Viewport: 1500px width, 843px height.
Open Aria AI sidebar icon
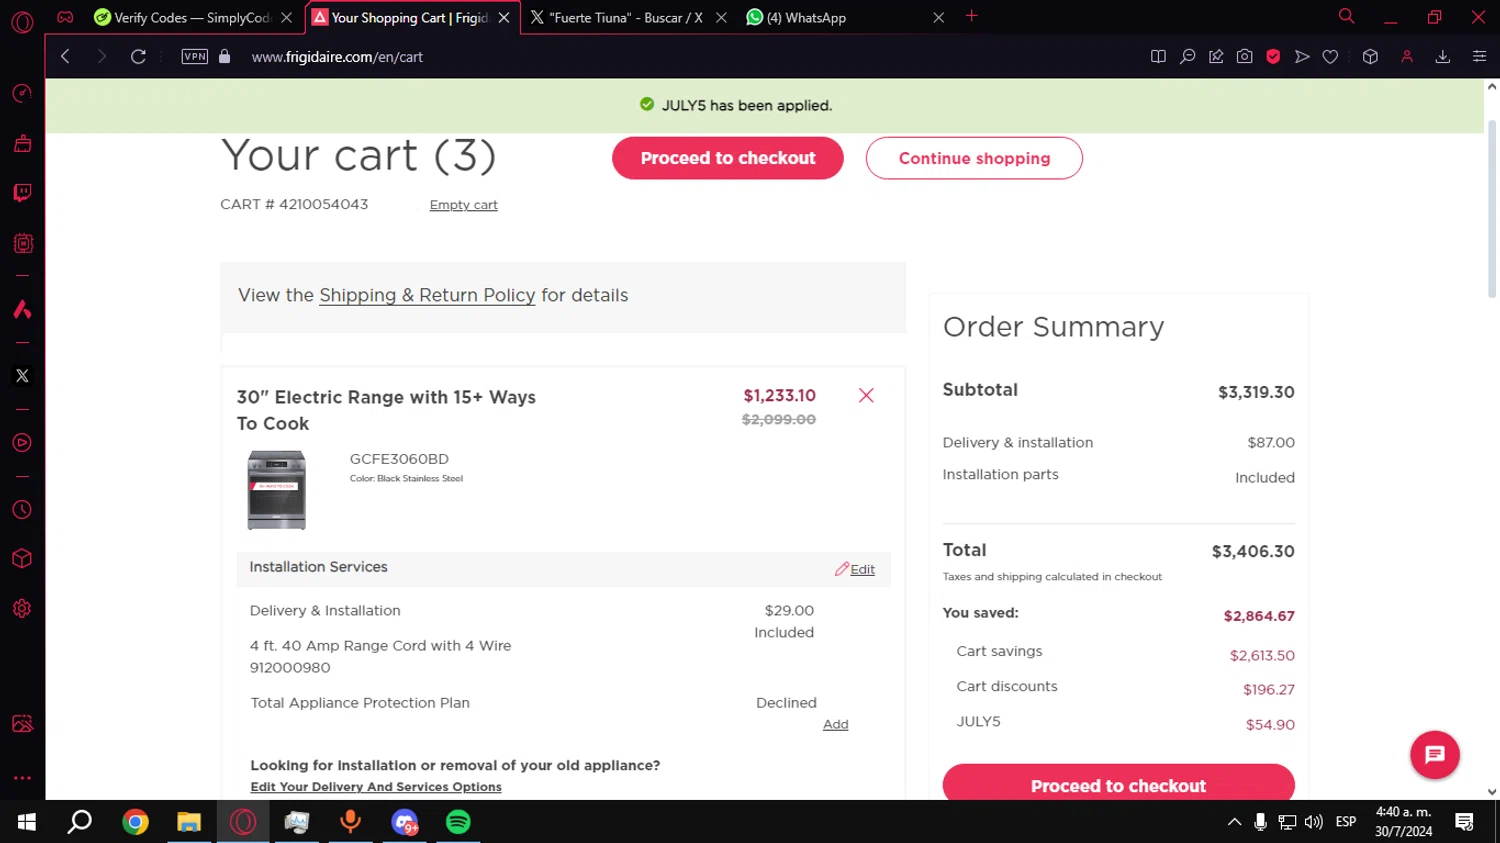(22, 309)
